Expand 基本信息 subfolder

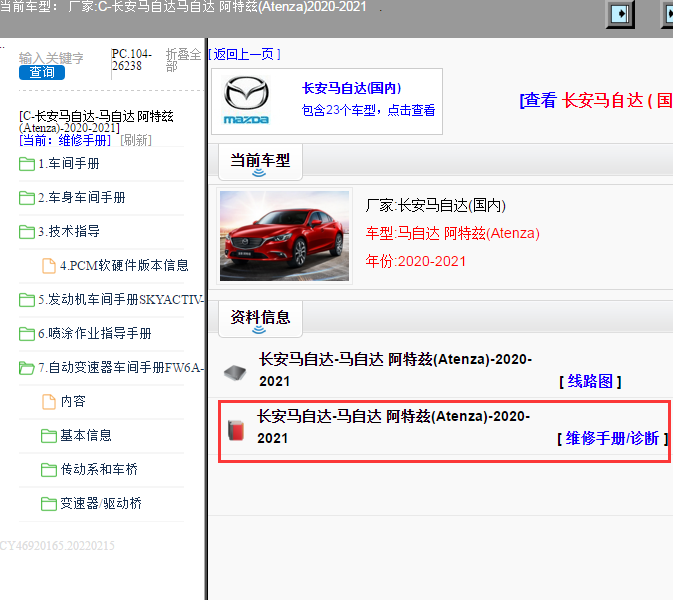(86, 435)
